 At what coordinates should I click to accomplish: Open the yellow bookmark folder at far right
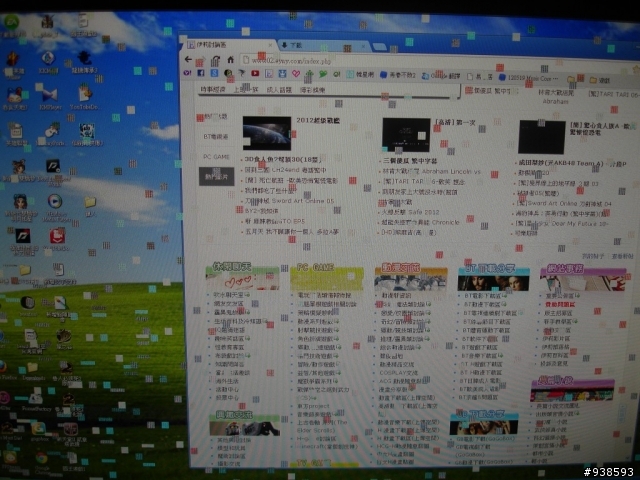pyautogui.click(x=599, y=80)
